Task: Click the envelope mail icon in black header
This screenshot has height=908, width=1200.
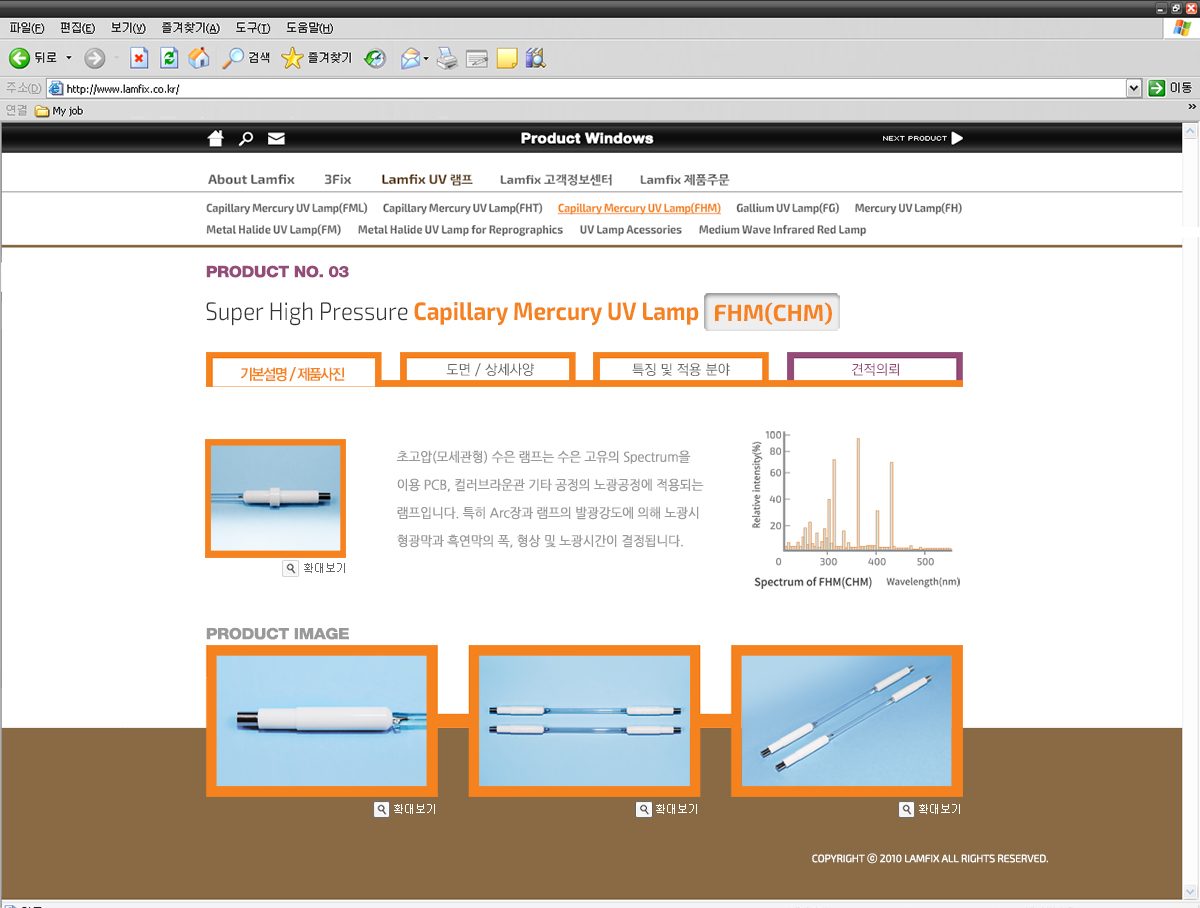Action: pyautogui.click(x=276, y=138)
